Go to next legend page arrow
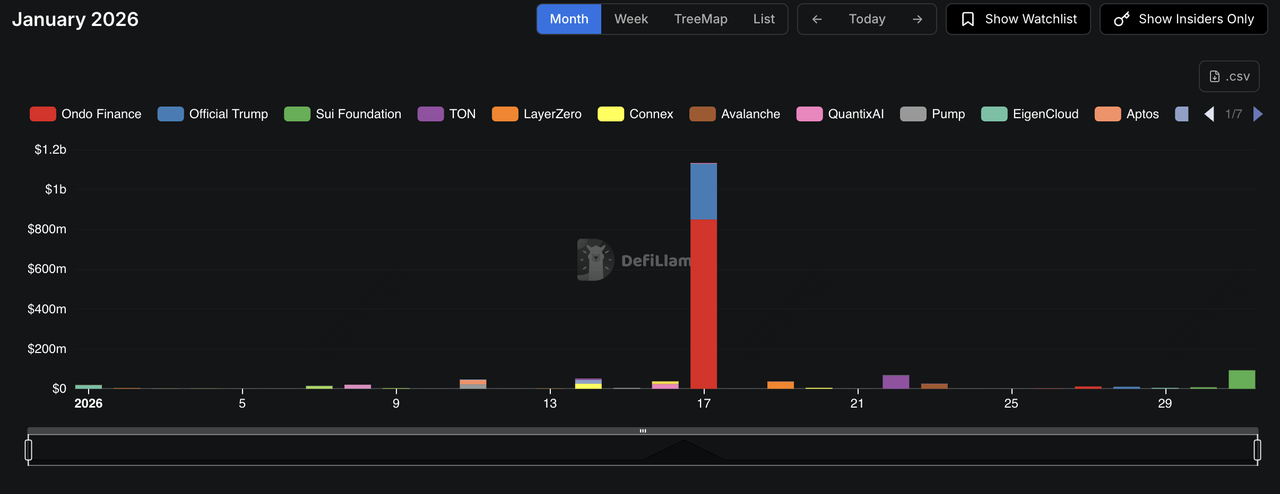Screen dimensions: 1280x494 click(1258, 114)
